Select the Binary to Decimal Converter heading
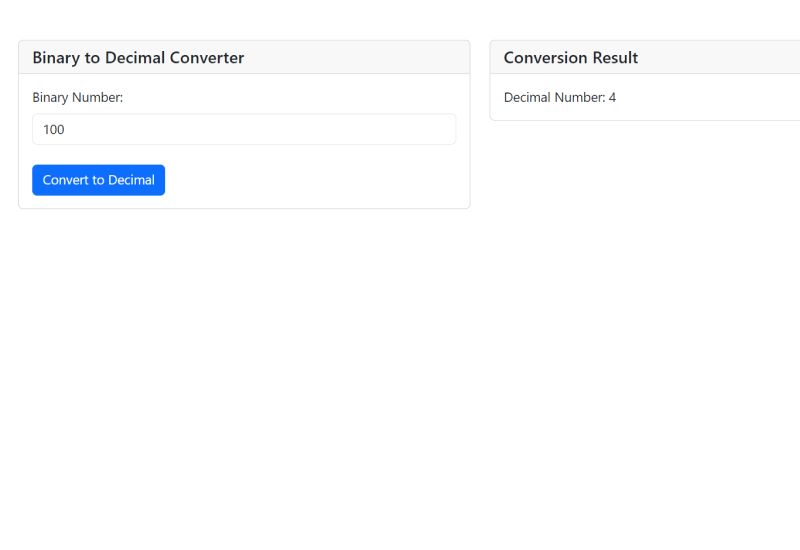Screen dimensions: 800x550 coord(138,58)
